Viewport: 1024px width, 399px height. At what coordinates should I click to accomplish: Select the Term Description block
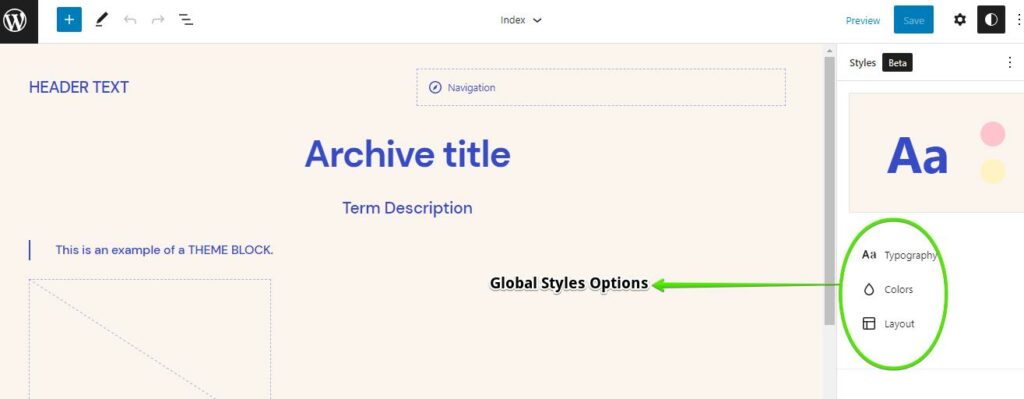[x=408, y=208]
